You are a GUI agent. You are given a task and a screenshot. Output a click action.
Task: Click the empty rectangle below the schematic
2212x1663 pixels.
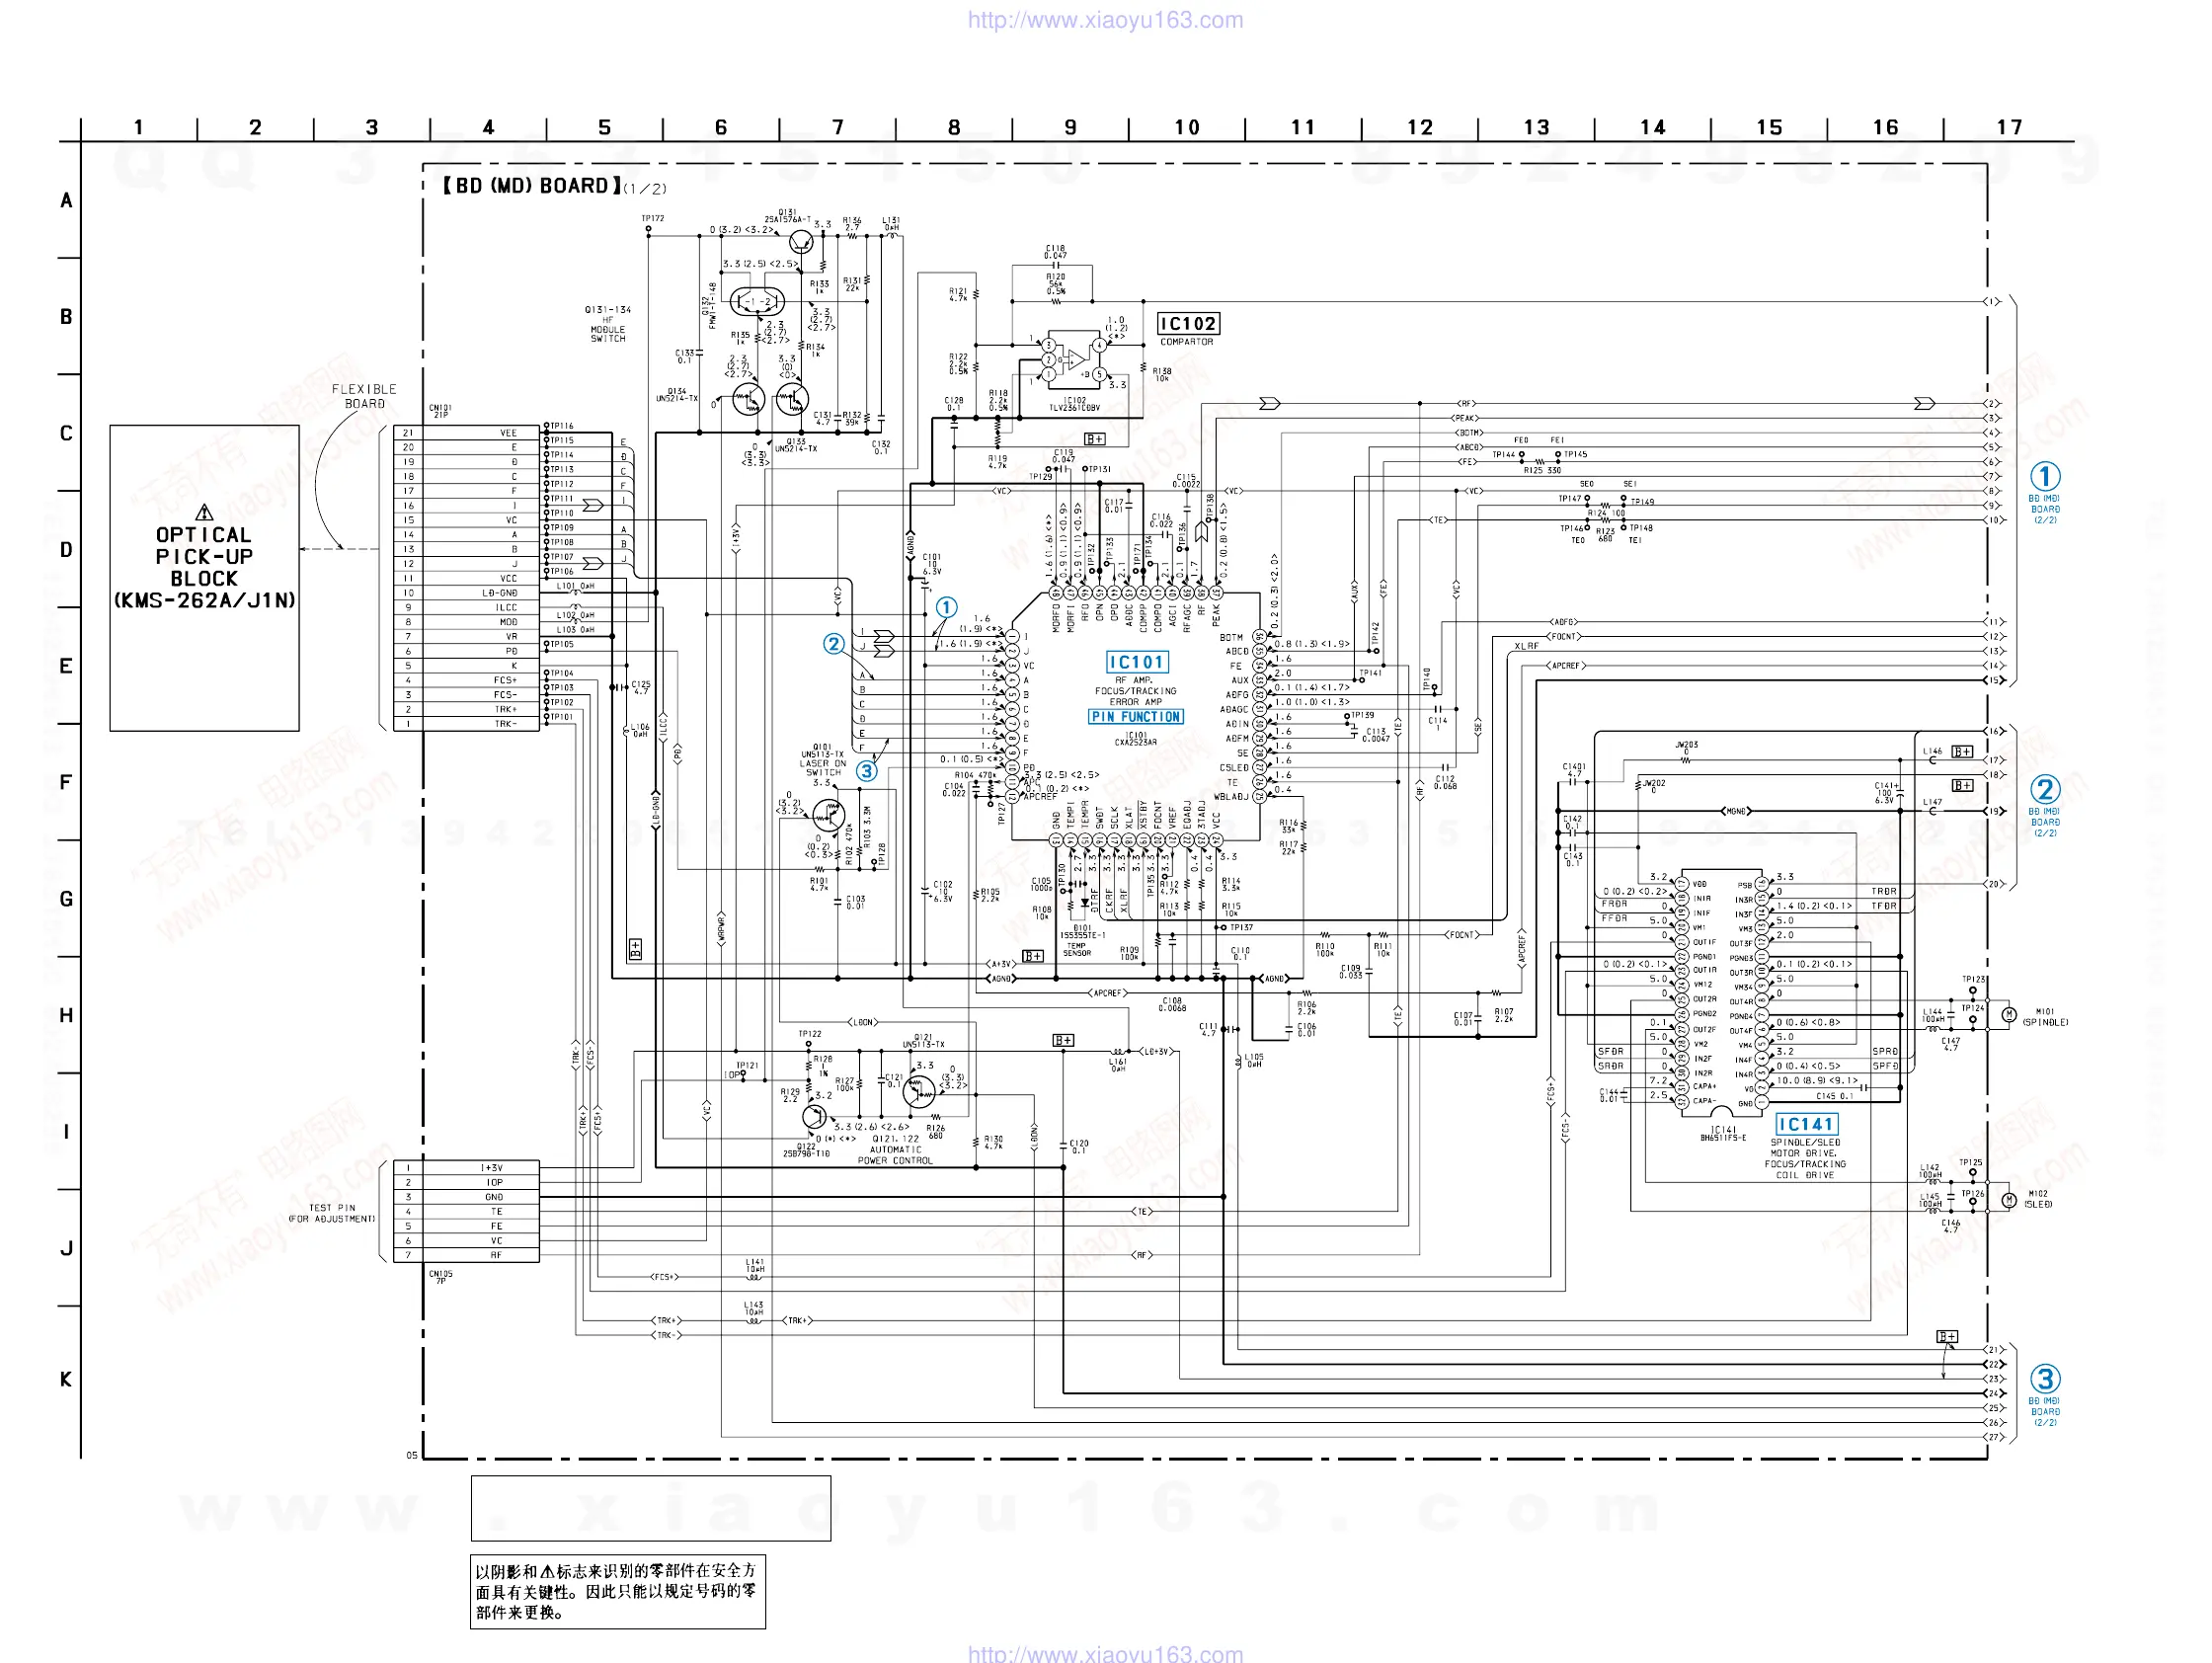click(x=650, y=1508)
